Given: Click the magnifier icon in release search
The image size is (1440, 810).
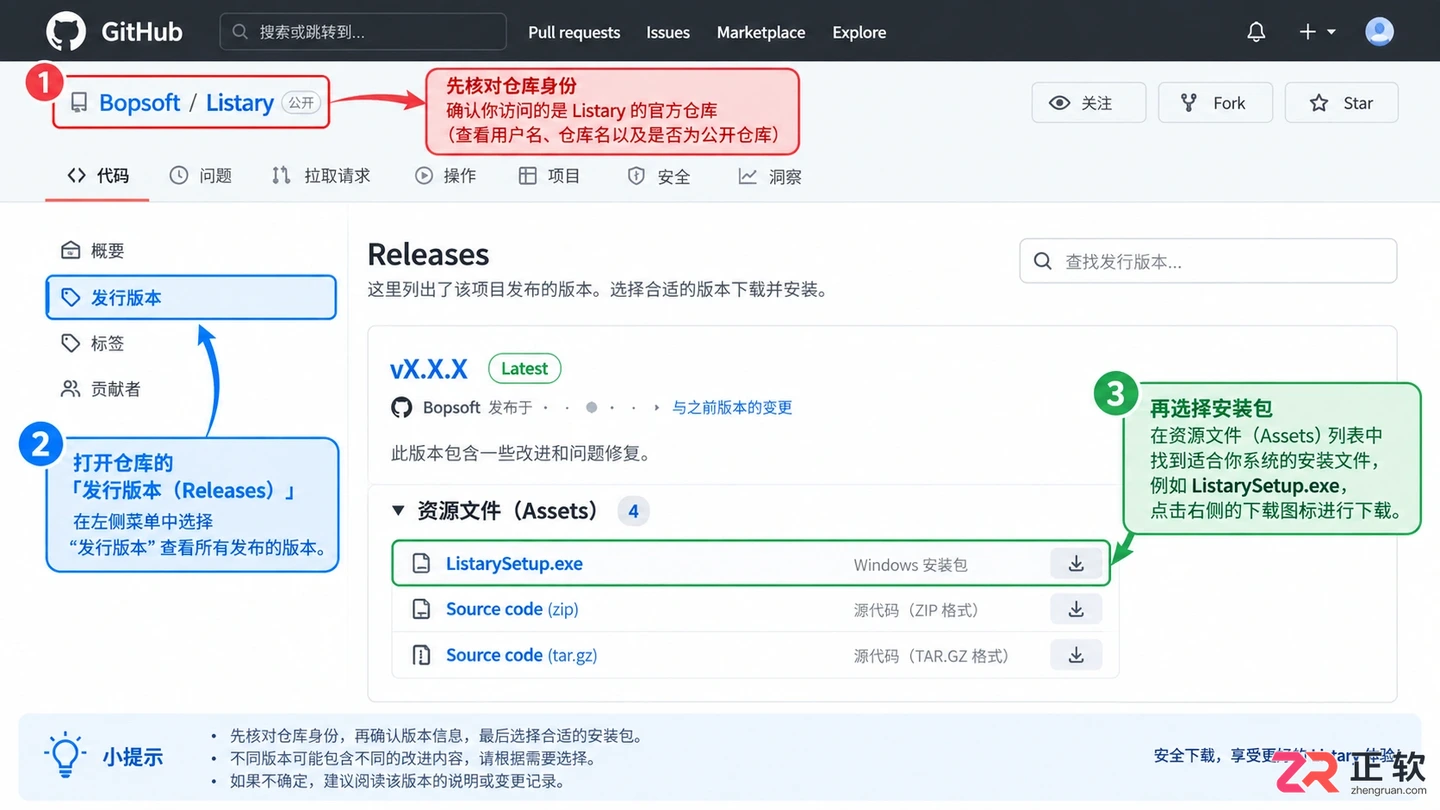Looking at the screenshot, I should tap(1042, 261).
